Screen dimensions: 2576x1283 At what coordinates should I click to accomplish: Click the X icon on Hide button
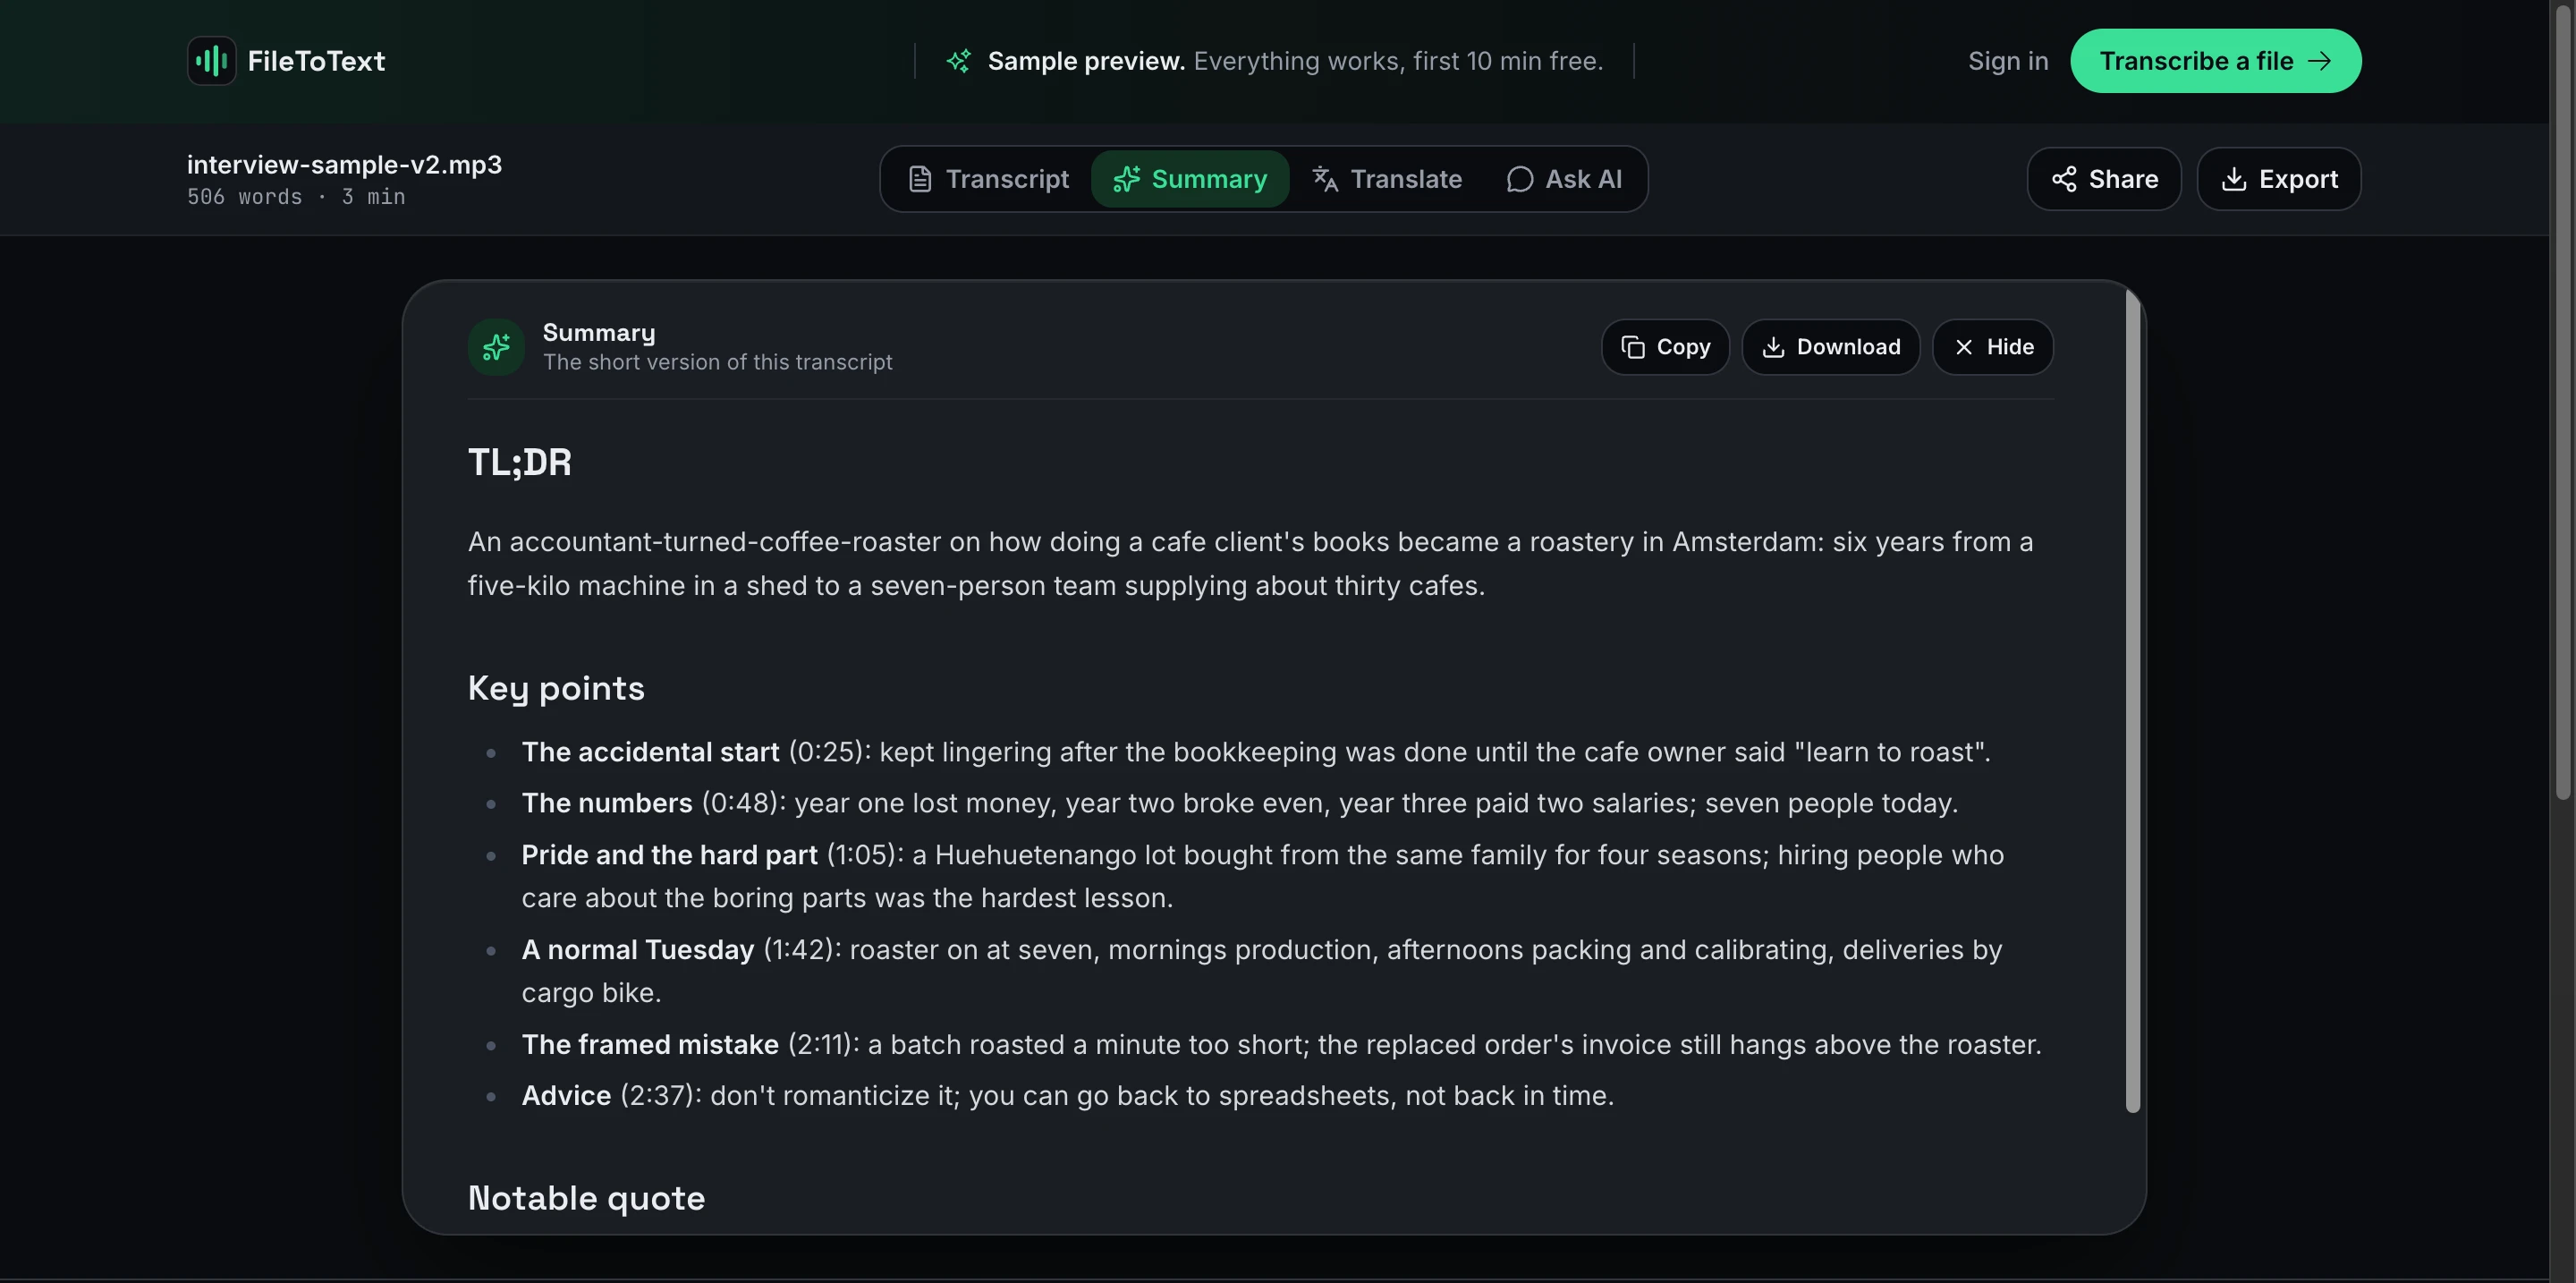point(1964,347)
